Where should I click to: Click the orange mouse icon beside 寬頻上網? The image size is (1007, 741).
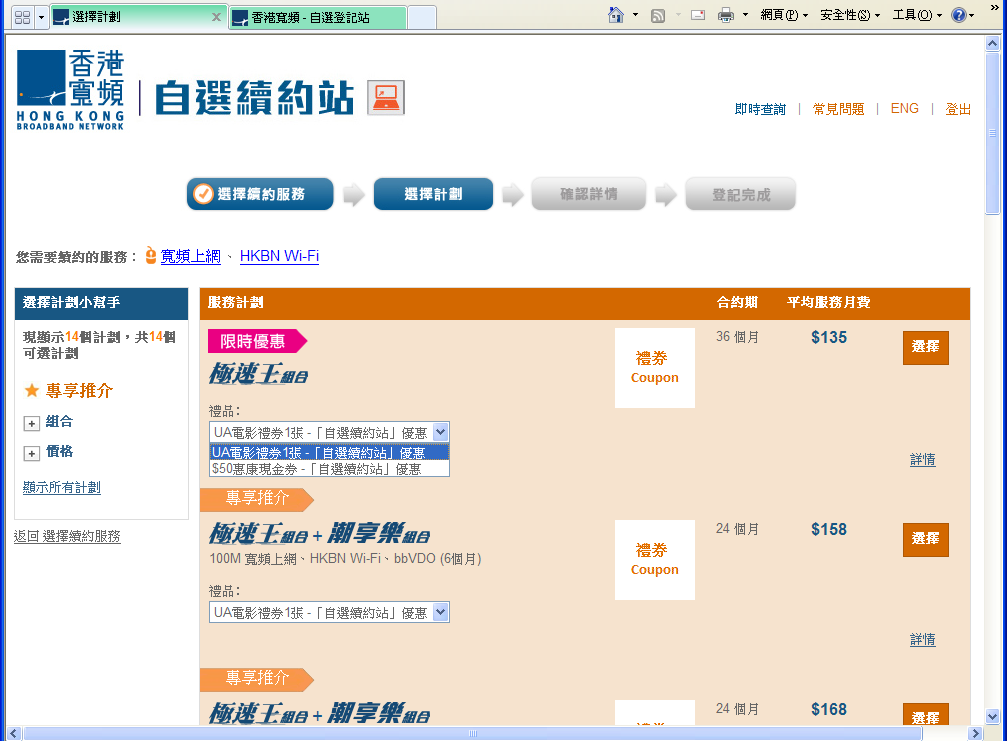click(151, 255)
